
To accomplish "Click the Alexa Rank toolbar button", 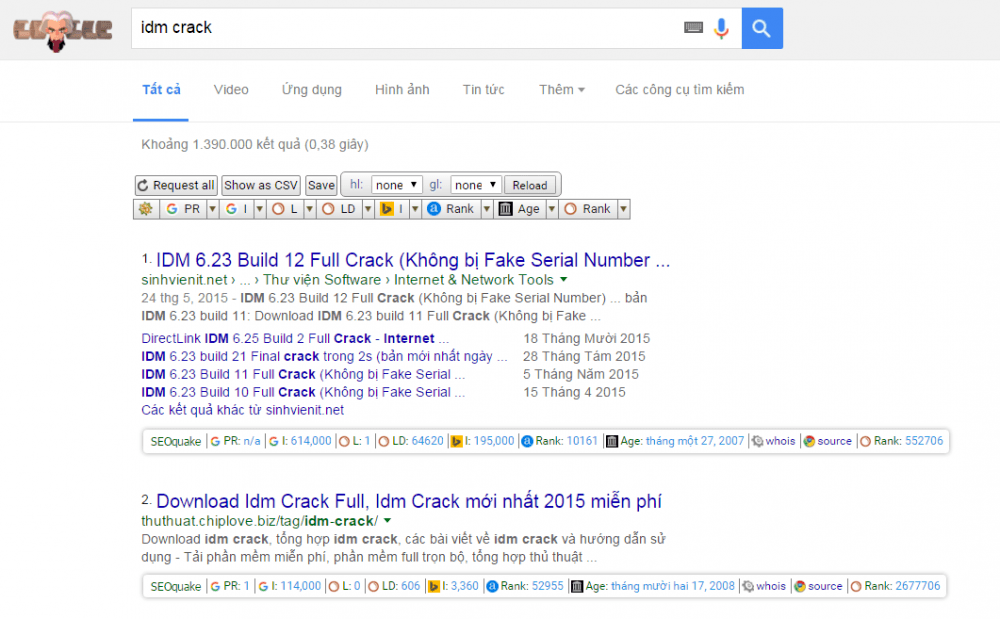I will click(x=451, y=208).
